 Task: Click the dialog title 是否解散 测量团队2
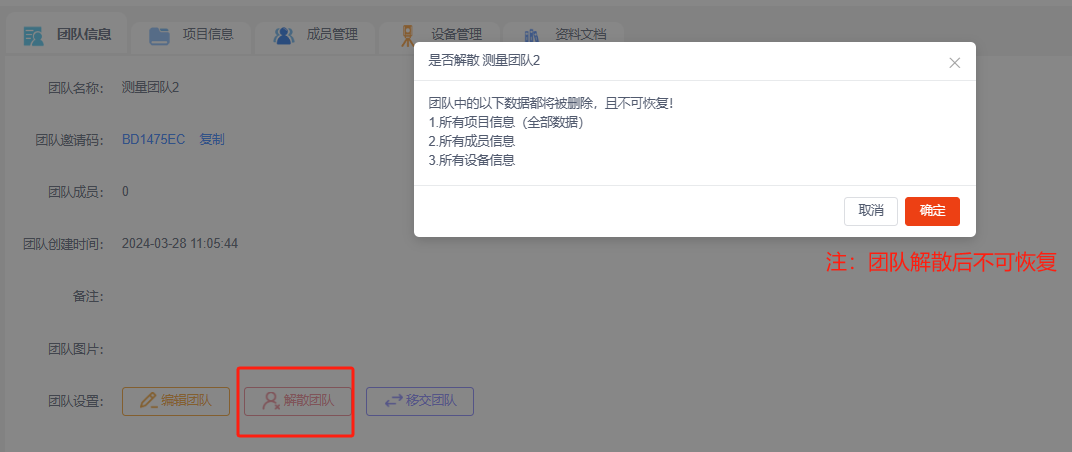tap(484, 61)
